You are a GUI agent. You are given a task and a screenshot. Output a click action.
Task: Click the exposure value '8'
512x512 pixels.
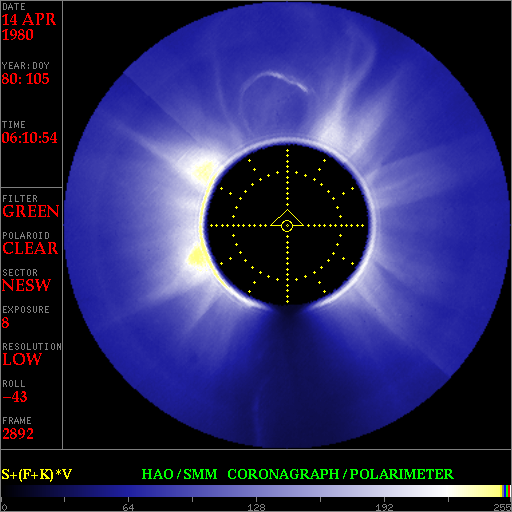[x=5, y=322]
